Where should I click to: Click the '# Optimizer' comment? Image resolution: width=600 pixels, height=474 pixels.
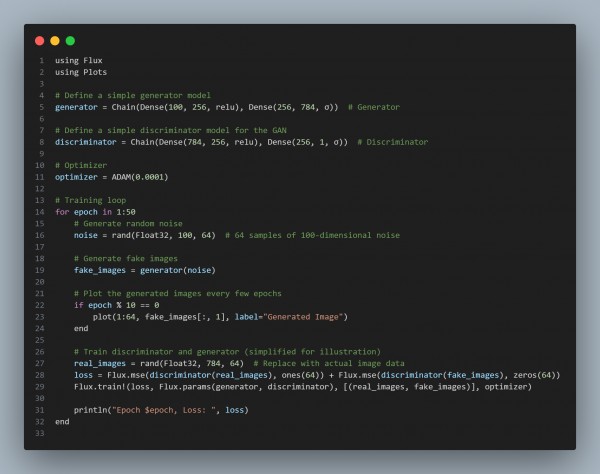click(81, 165)
